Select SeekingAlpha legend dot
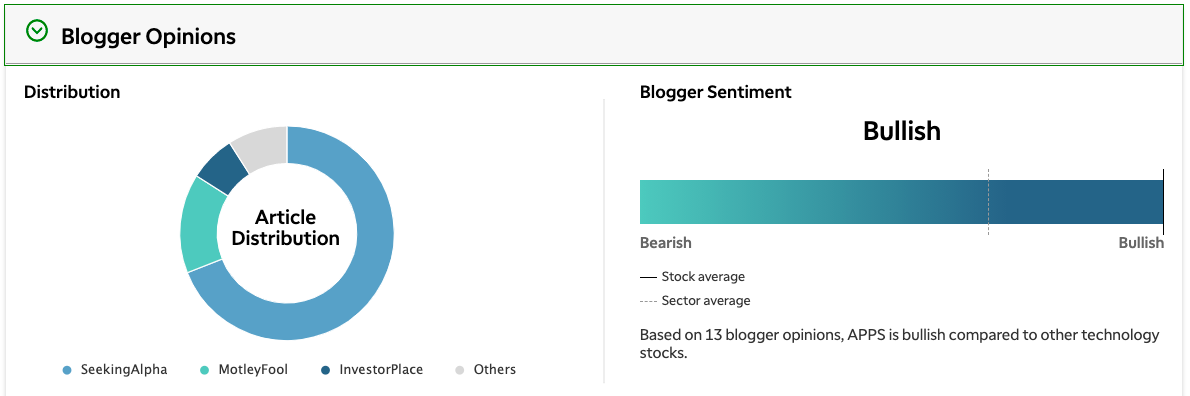The width and height of the screenshot is (1190, 396). [x=68, y=370]
